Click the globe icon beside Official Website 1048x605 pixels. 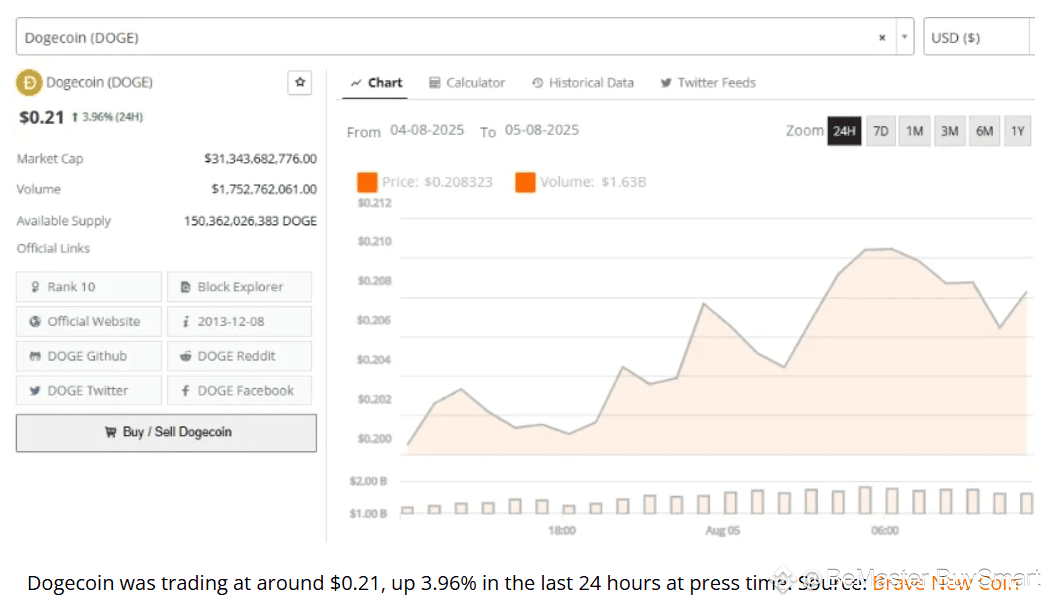pyautogui.click(x=35, y=322)
